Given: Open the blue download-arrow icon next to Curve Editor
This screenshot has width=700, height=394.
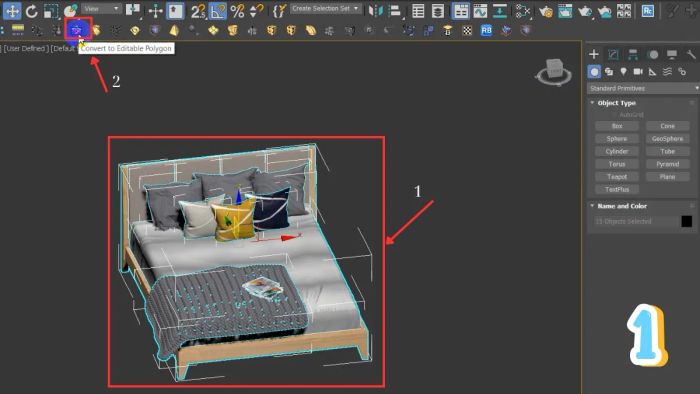Looking at the screenshot, I should (x=500, y=11).
